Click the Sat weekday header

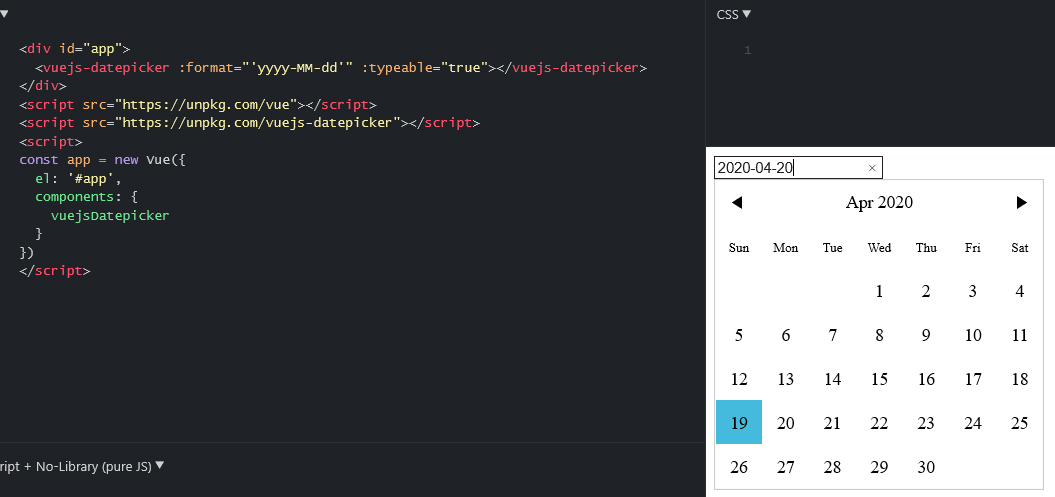tap(1020, 247)
